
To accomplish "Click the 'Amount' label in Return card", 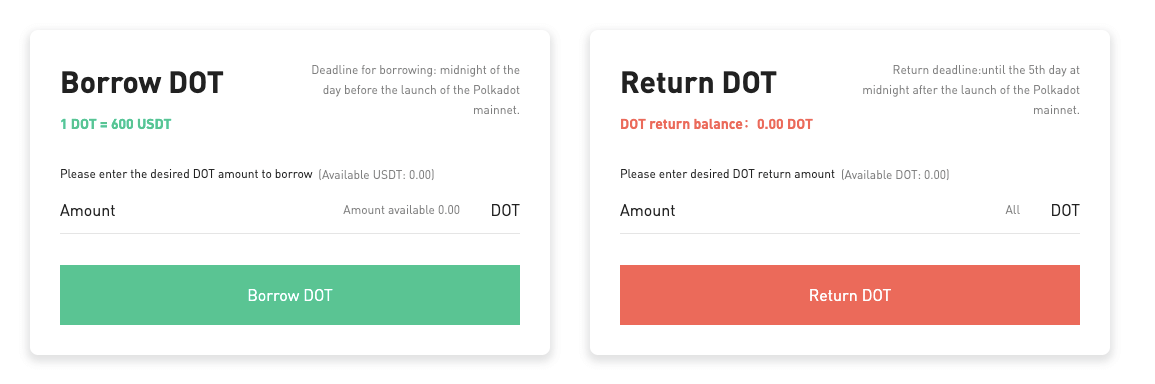I will coord(647,210).
